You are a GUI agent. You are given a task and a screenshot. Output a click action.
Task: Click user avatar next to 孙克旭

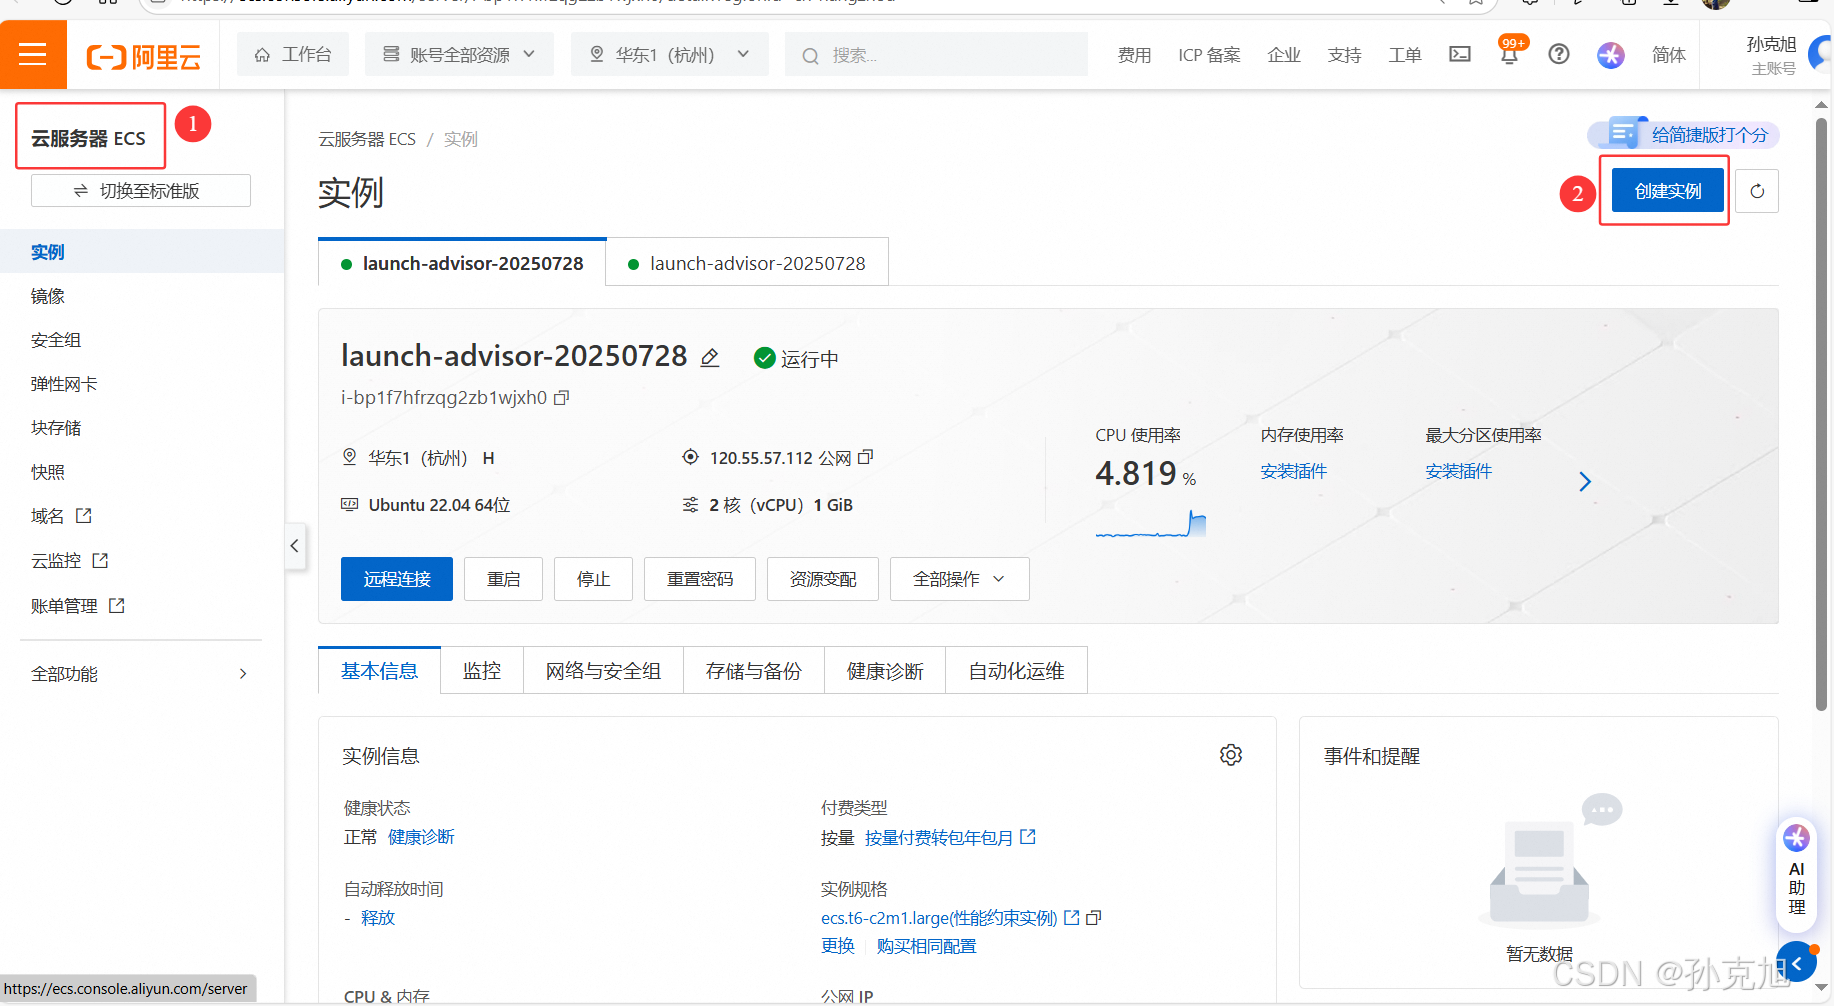point(1822,54)
